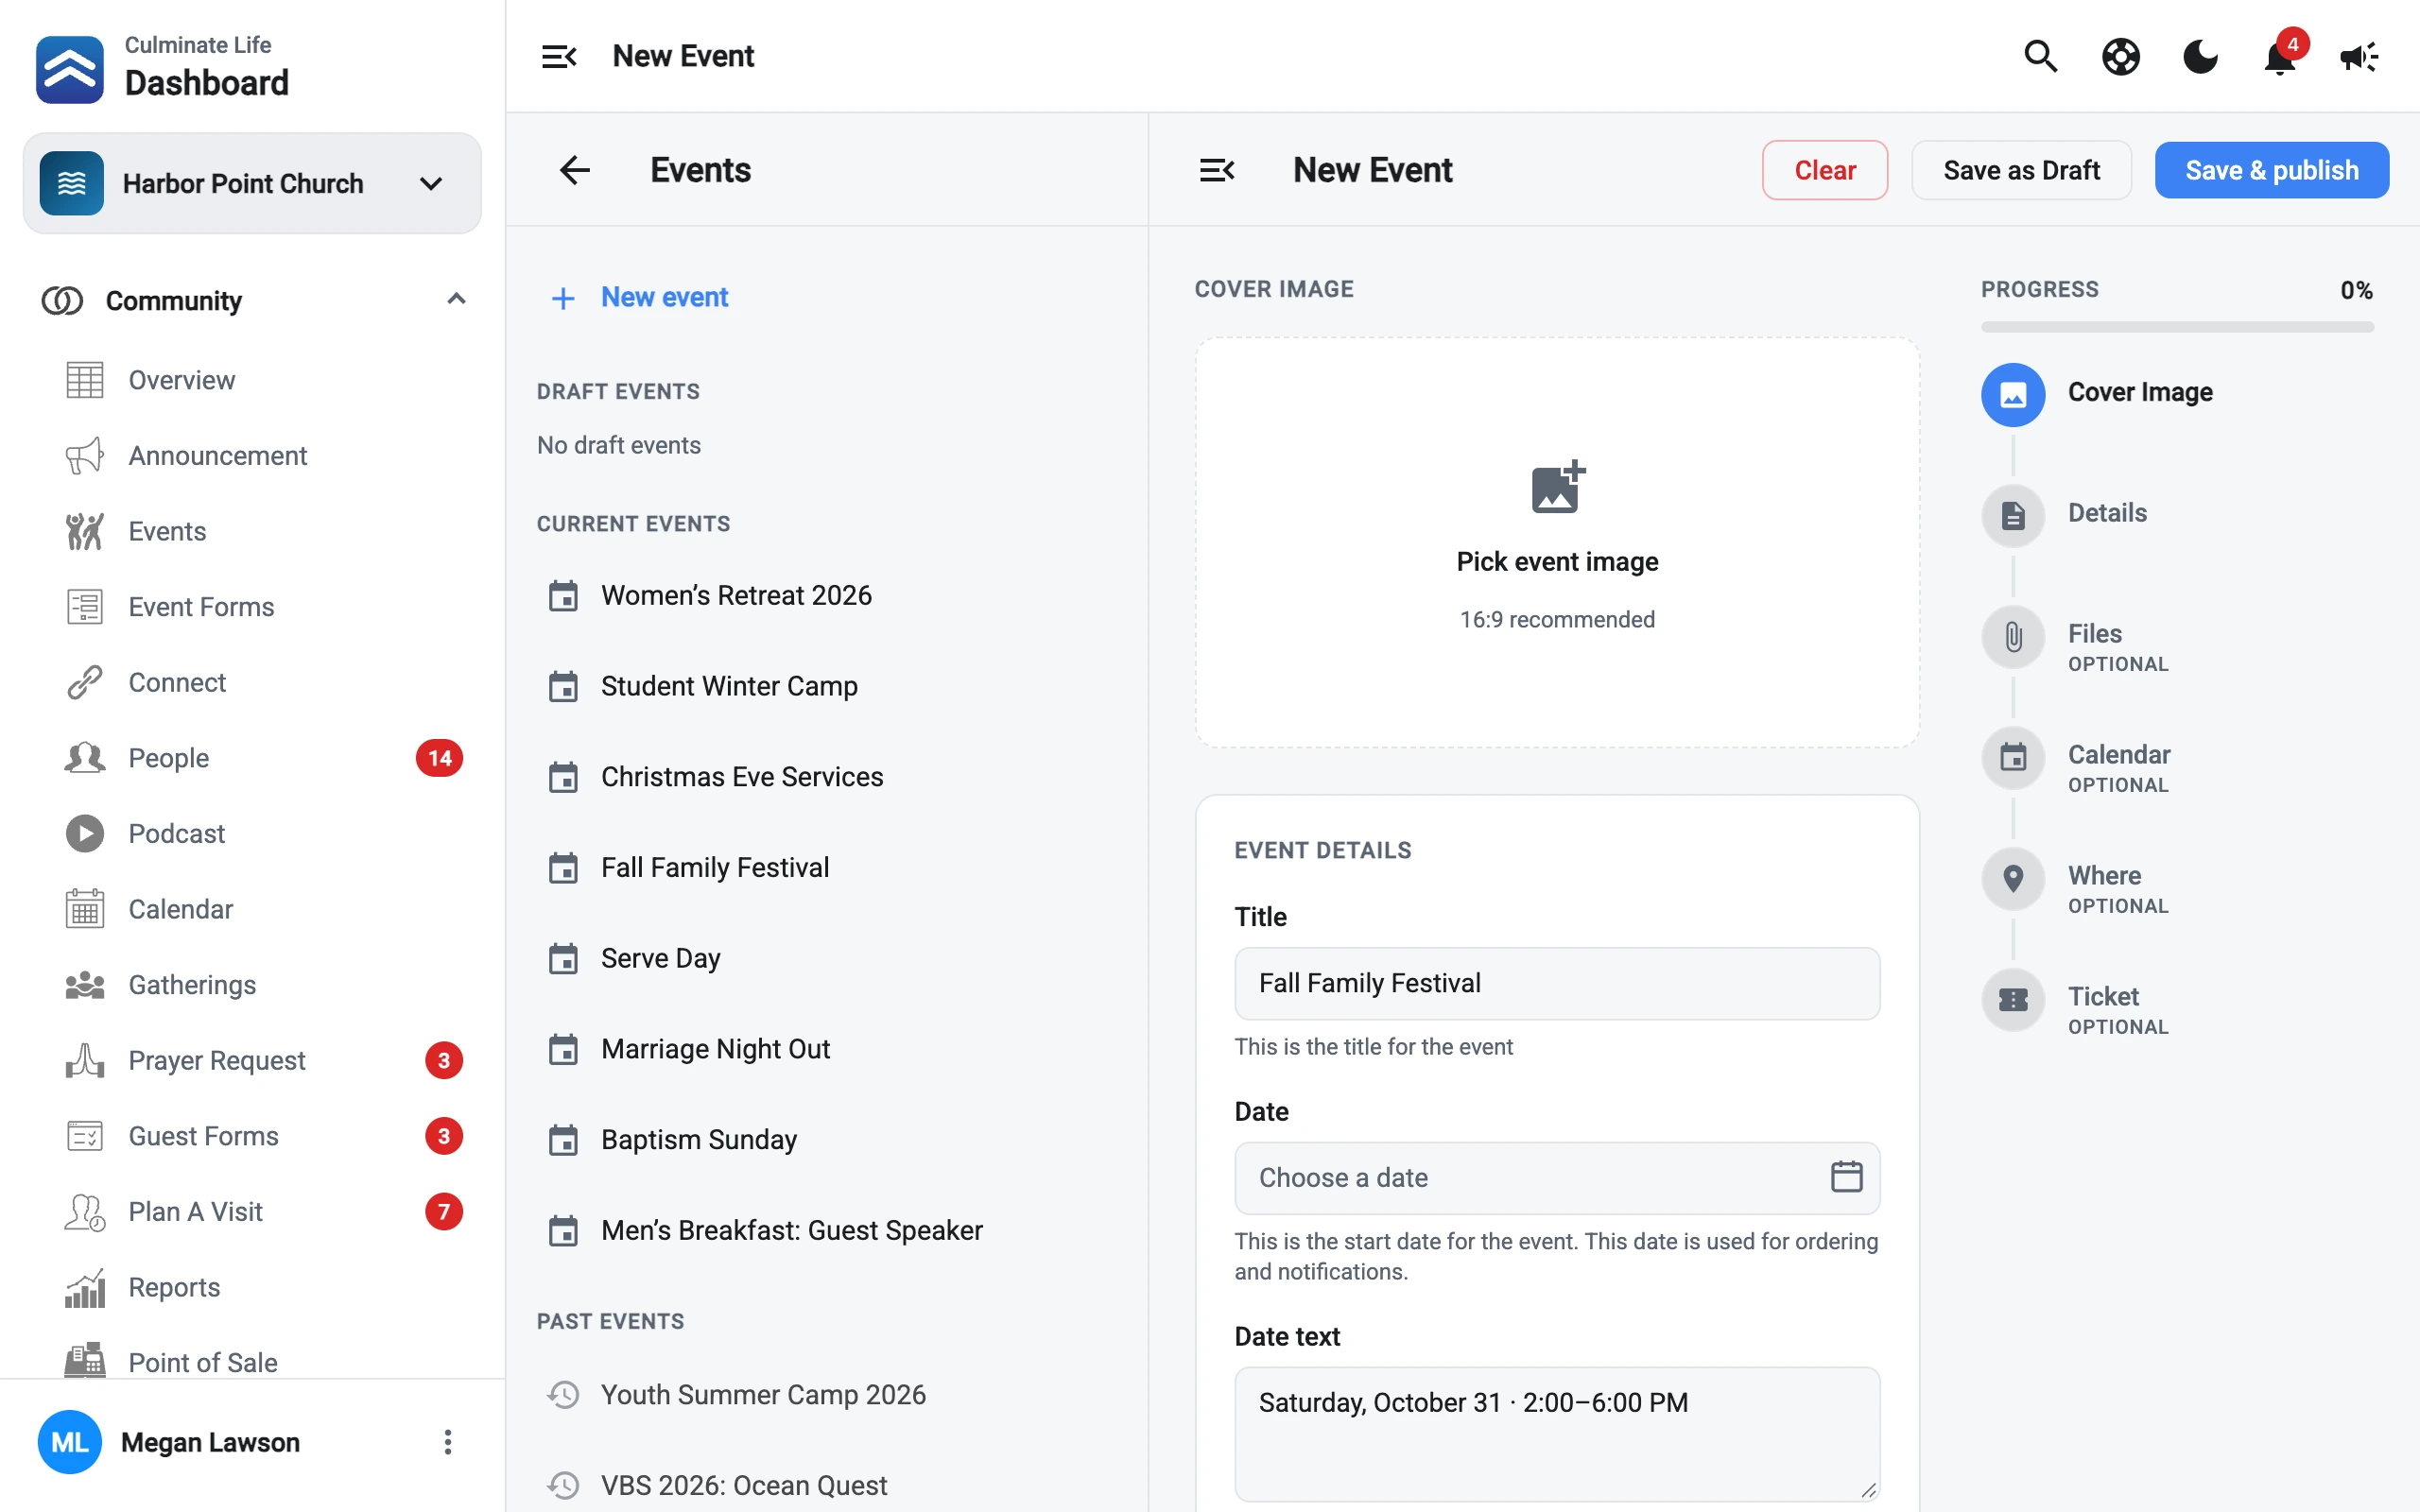Viewport: 2420px width, 1512px height.
Task: Click the Date text textarea
Action: coord(1557,1434)
